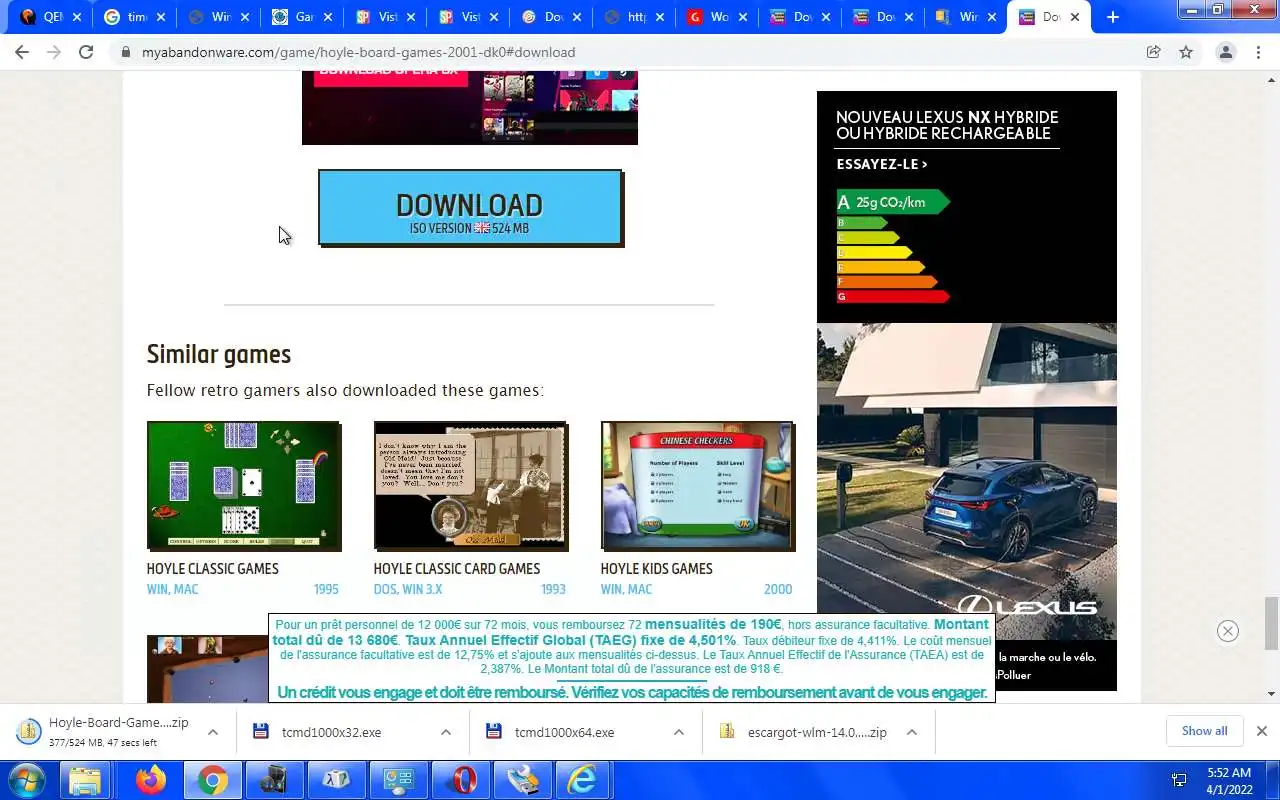Close the tim tab
The height and width of the screenshot is (800, 1280).
[161, 17]
